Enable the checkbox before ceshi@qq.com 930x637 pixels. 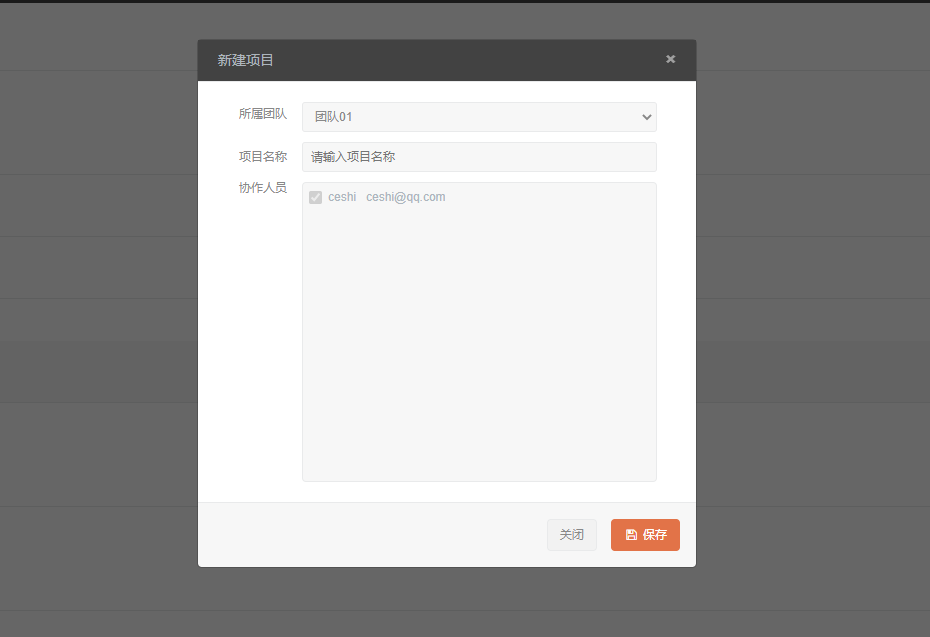pyautogui.click(x=316, y=196)
